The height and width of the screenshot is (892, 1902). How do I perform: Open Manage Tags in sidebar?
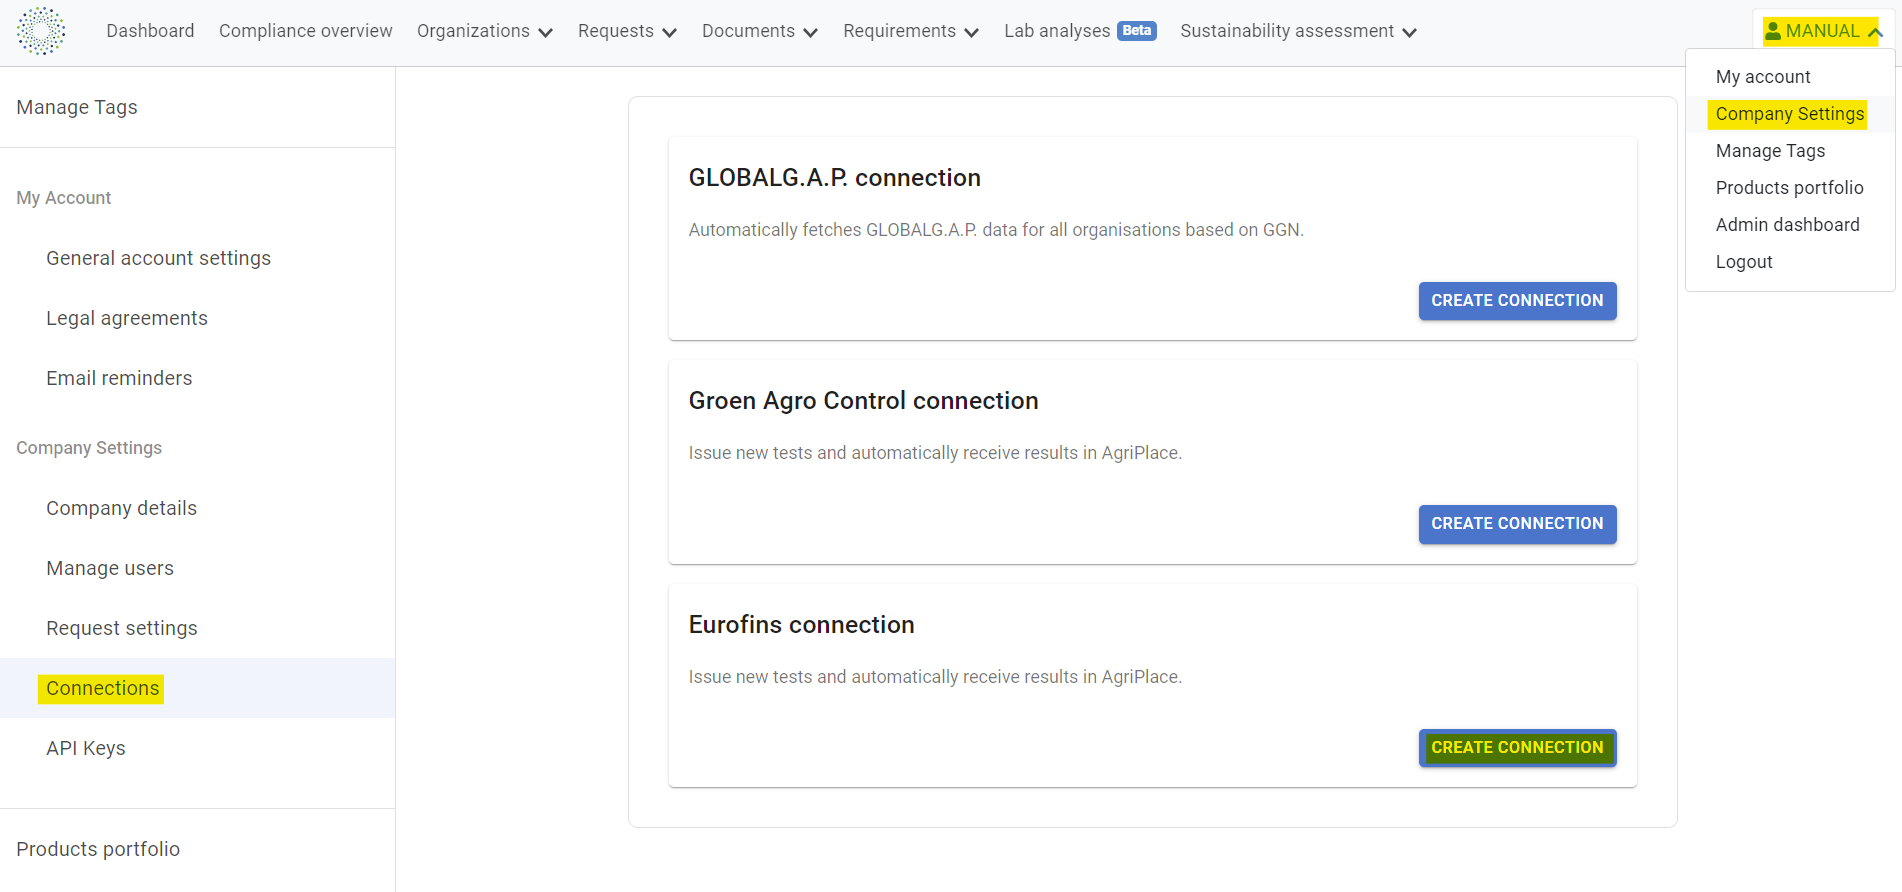click(77, 107)
